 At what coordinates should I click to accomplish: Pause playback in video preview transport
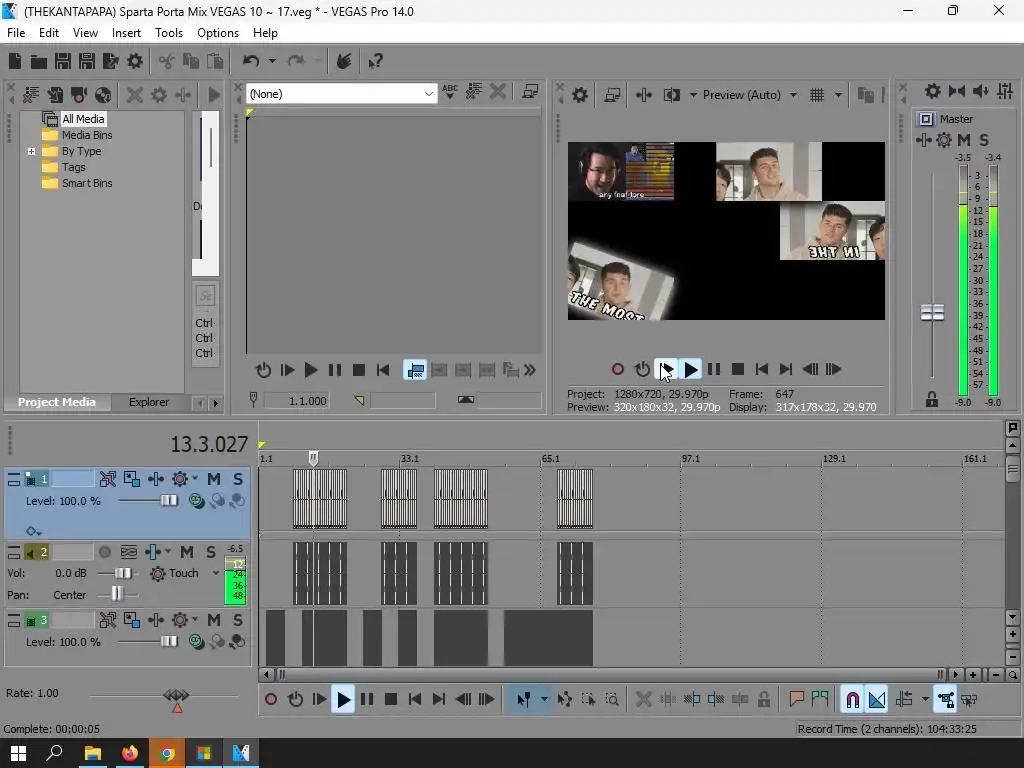tap(714, 370)
